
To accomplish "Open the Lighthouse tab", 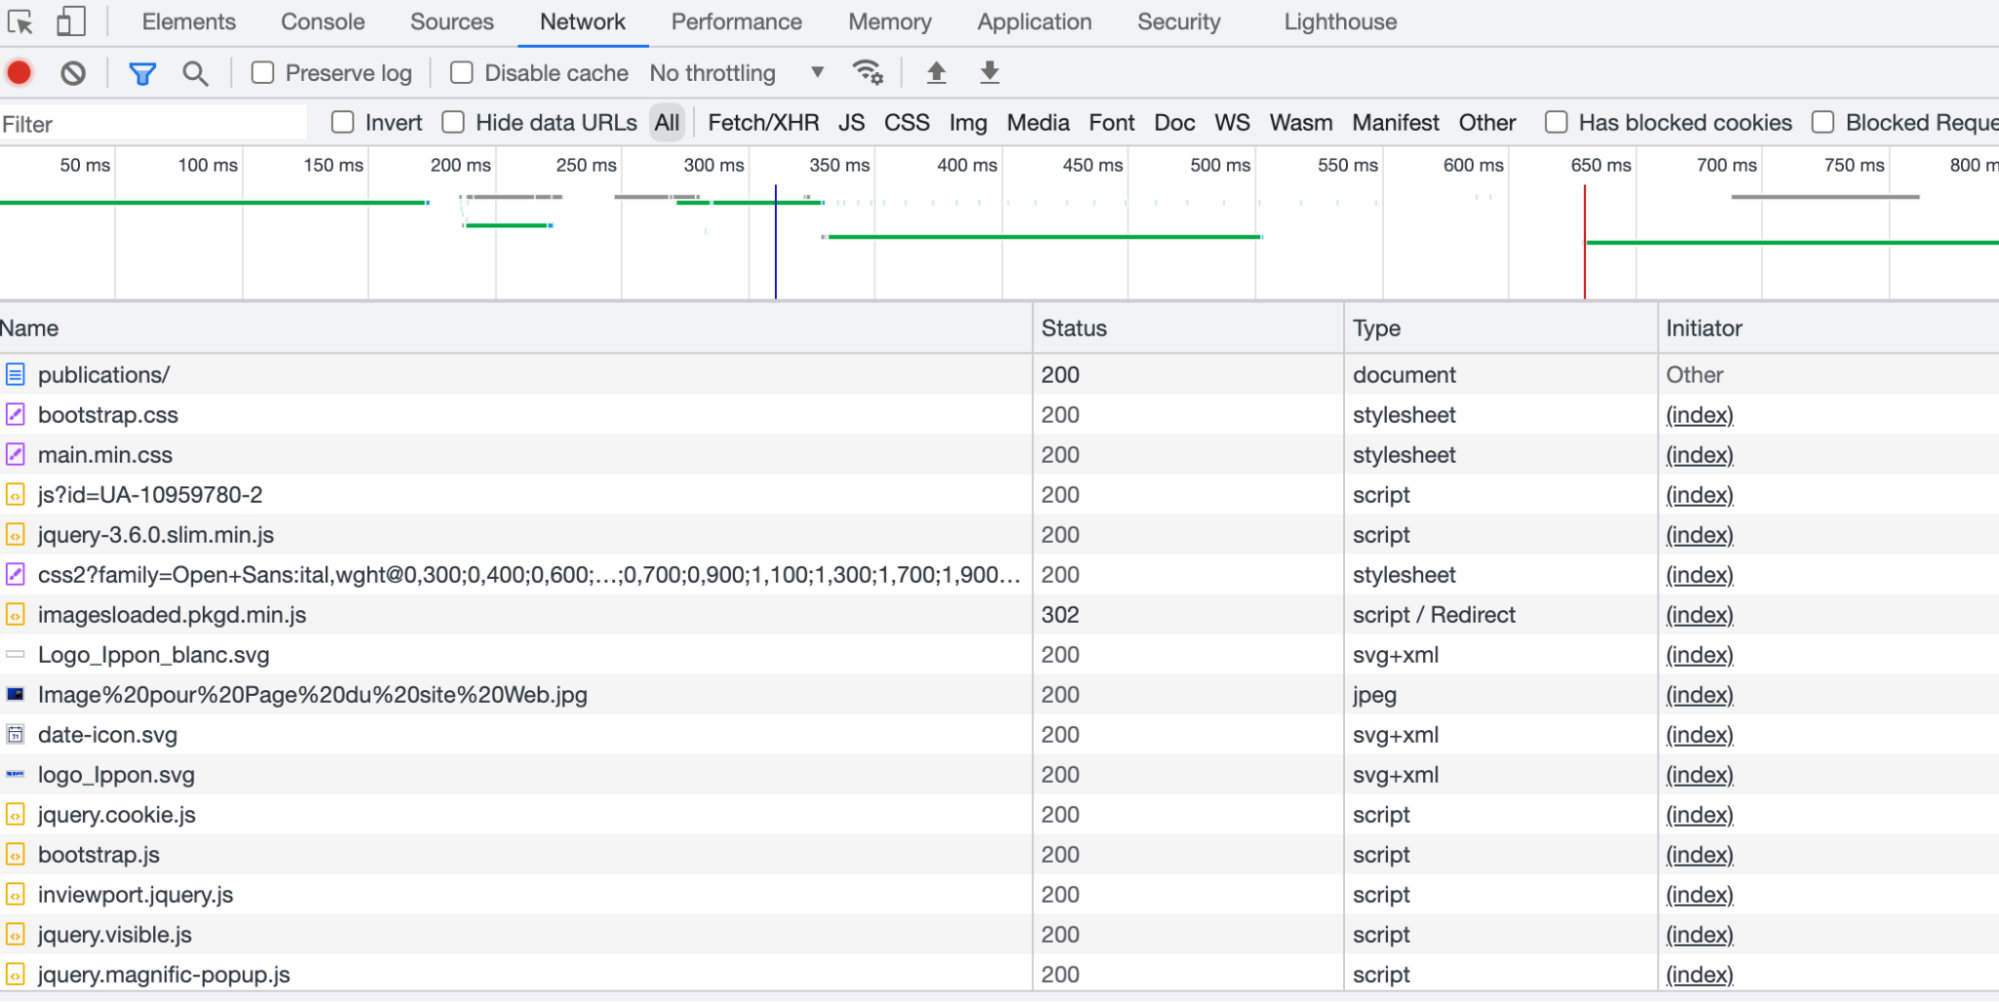I will [x=1340, y=22].
